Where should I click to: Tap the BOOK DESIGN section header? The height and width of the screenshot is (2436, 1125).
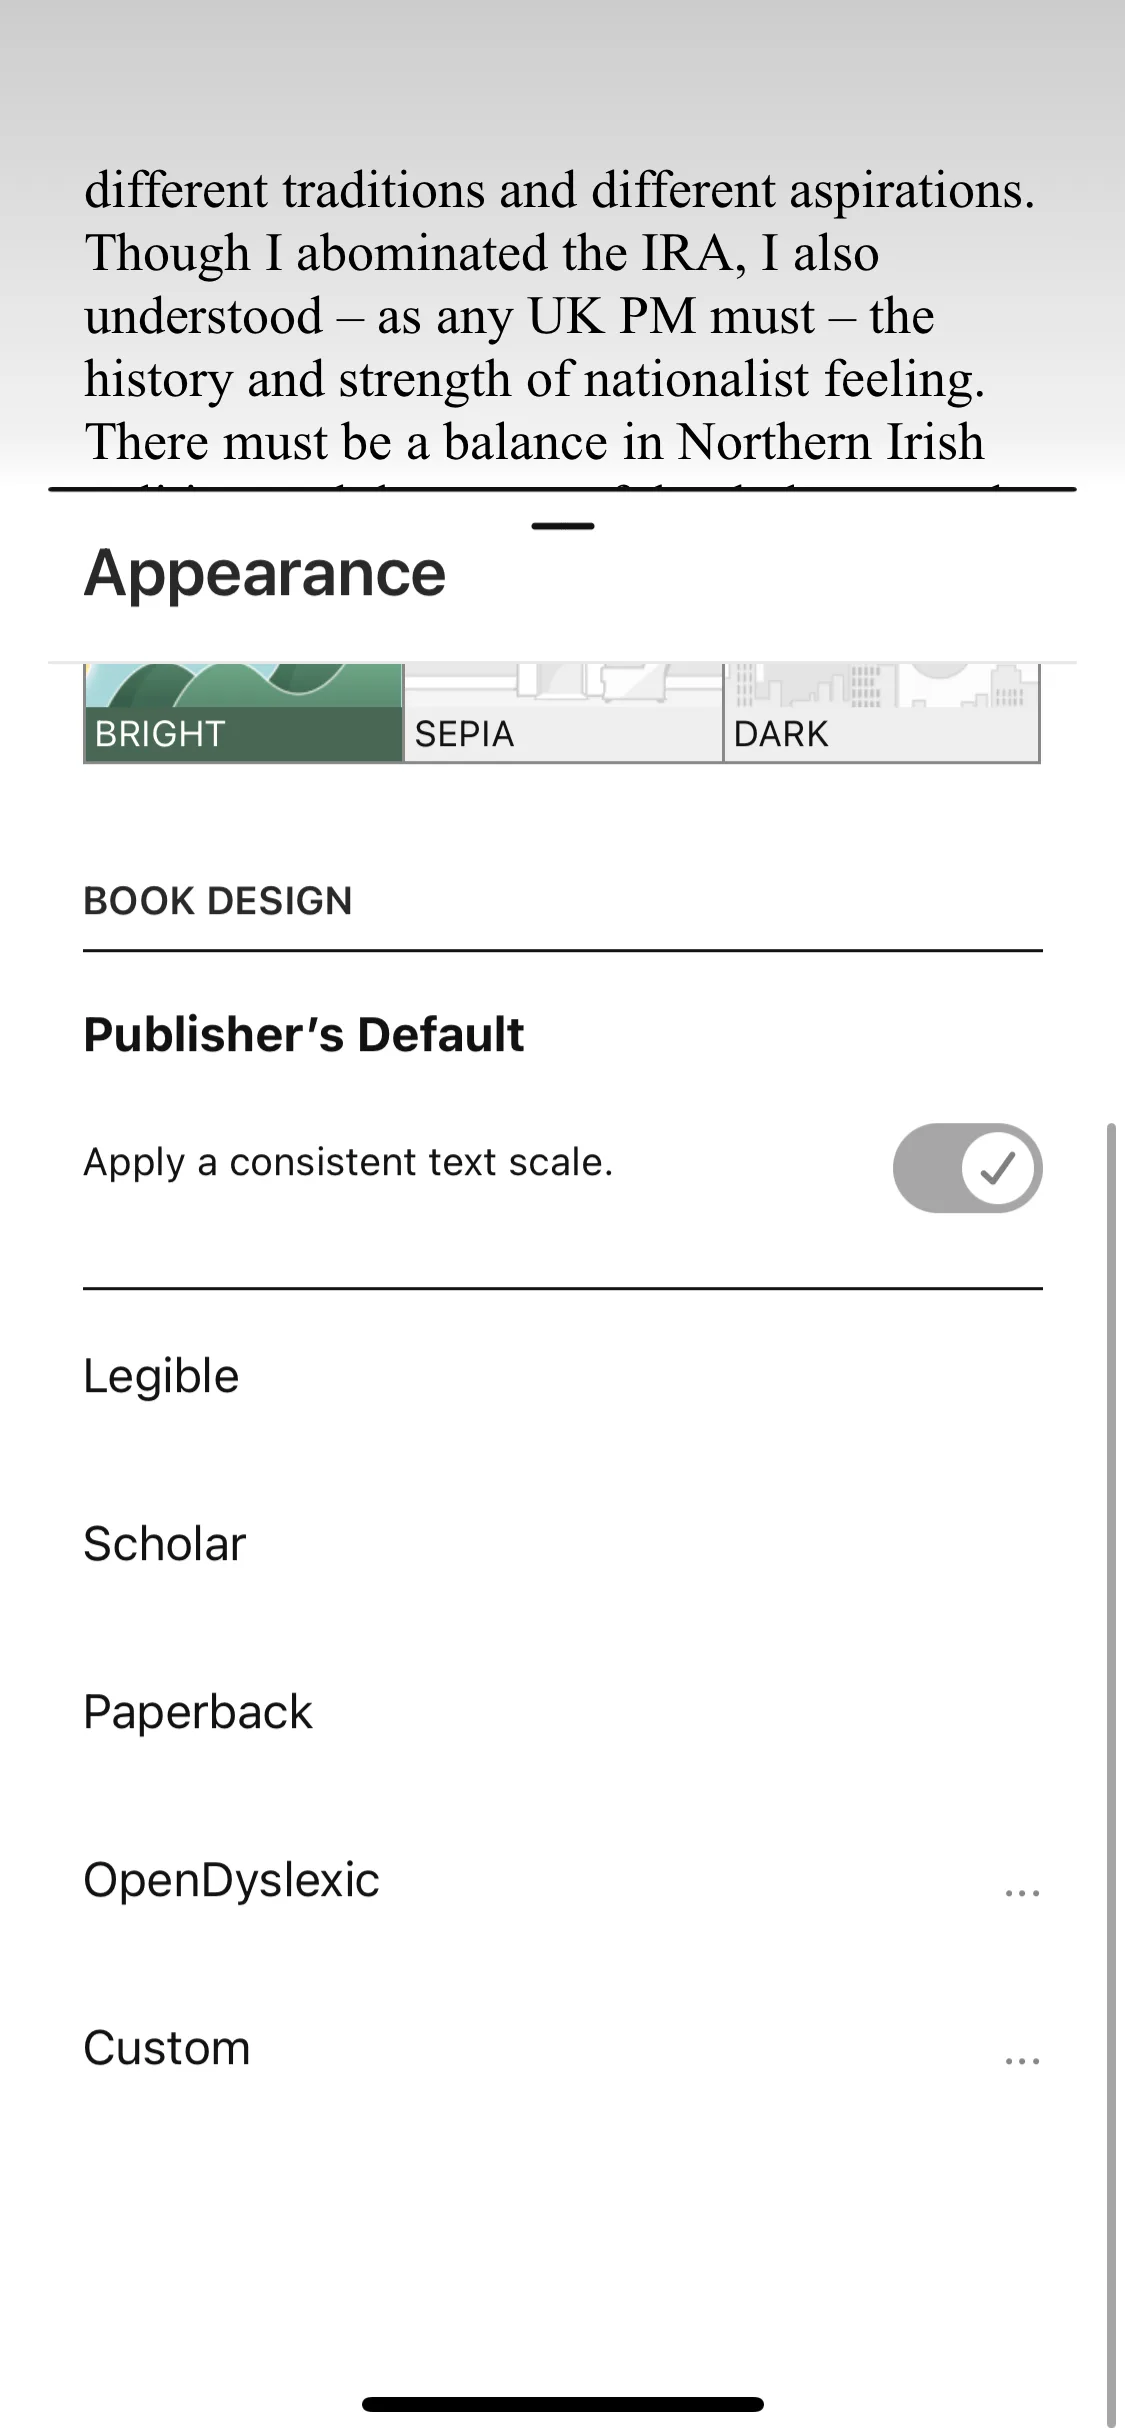(218, 901)
